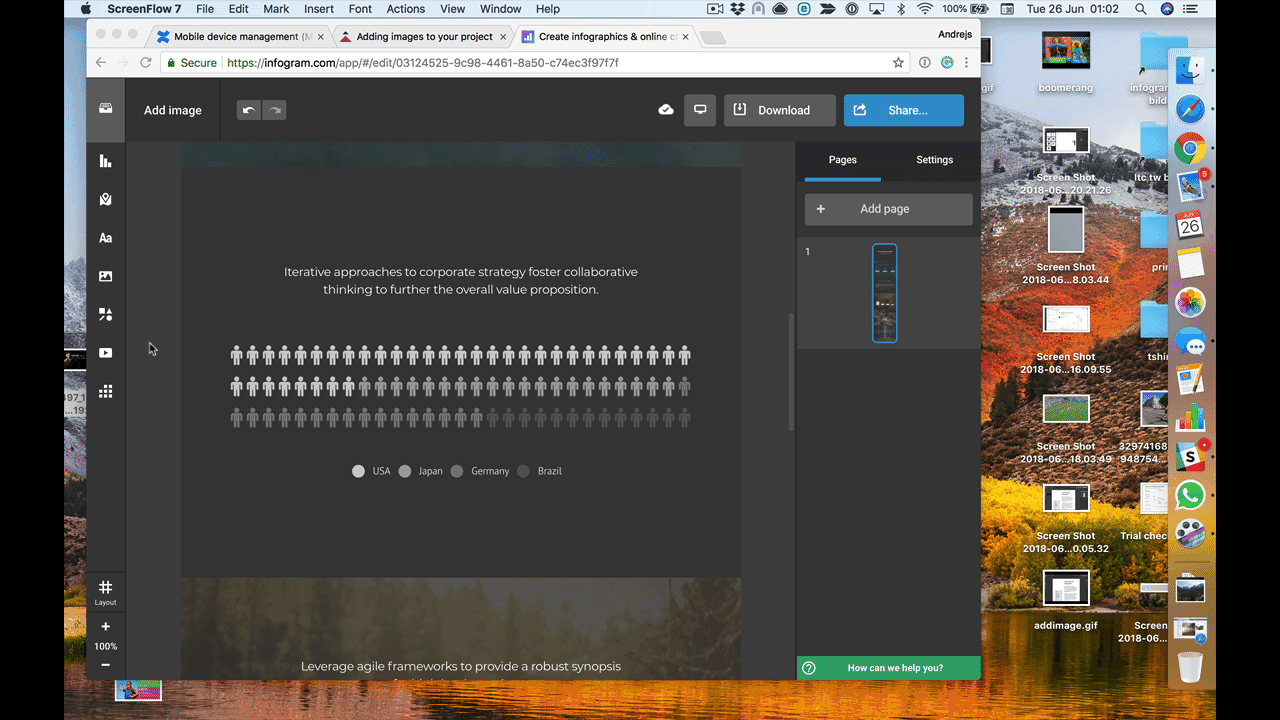
Task: Select the page 1 thumbnail
Action: tap(884, 293)
